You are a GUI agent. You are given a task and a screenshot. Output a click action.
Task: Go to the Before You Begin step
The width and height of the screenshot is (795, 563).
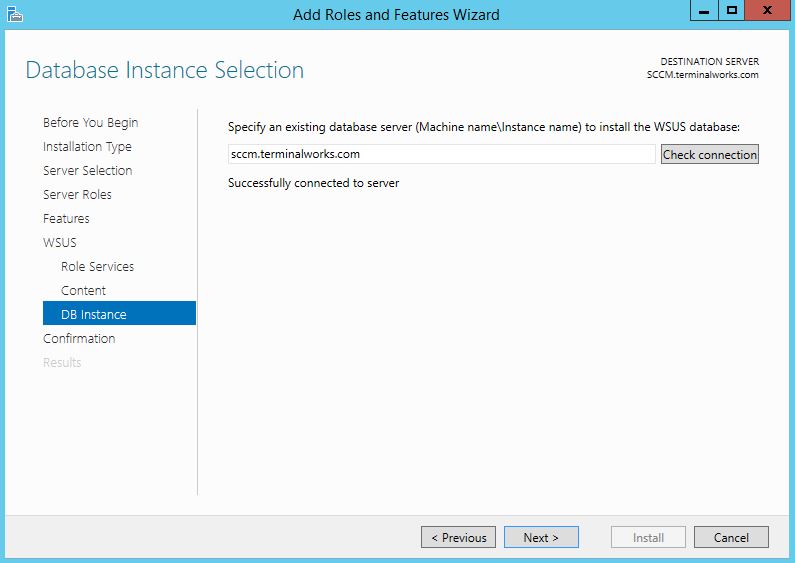click(91, 123)
